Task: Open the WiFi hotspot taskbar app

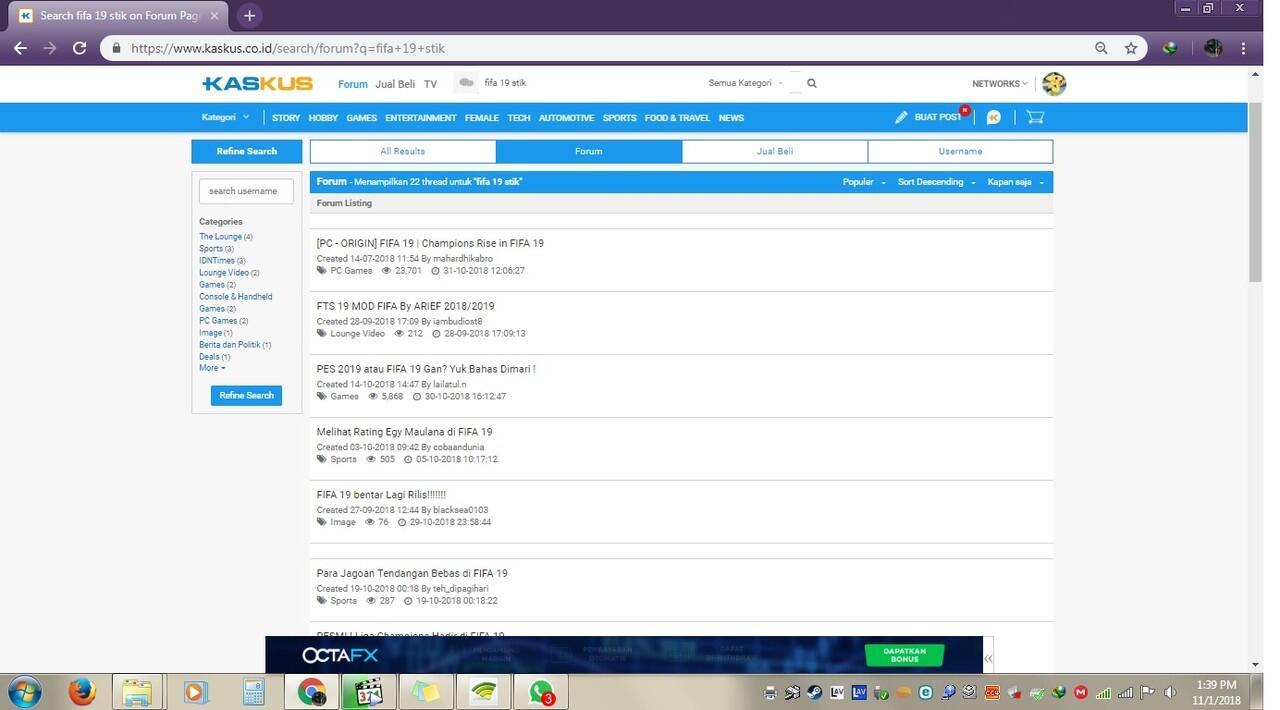Action: tap(484, 692)
